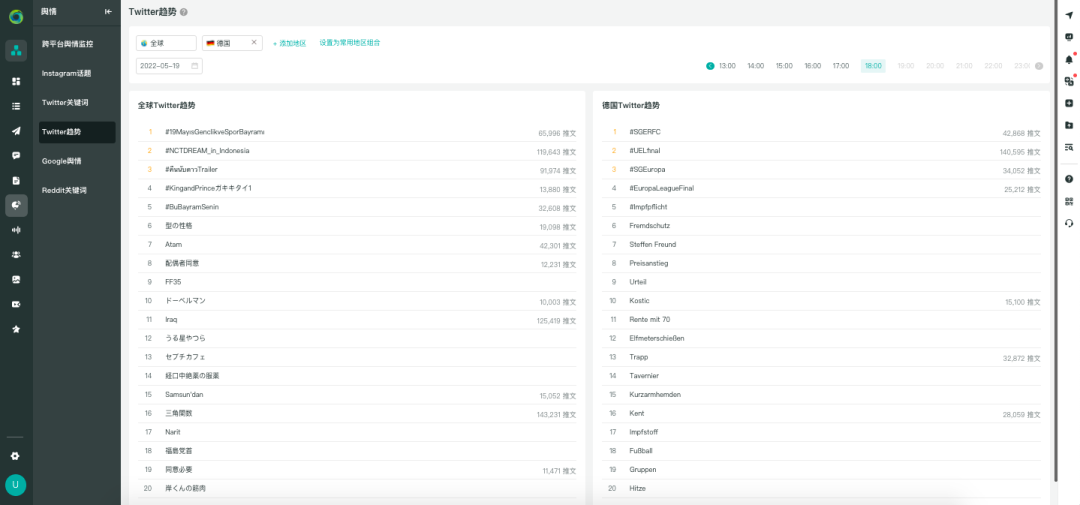Viewport: 1080px width, 505px height.
Task: Open the date picker showing 2022-05-19
Action: [169, 66]
